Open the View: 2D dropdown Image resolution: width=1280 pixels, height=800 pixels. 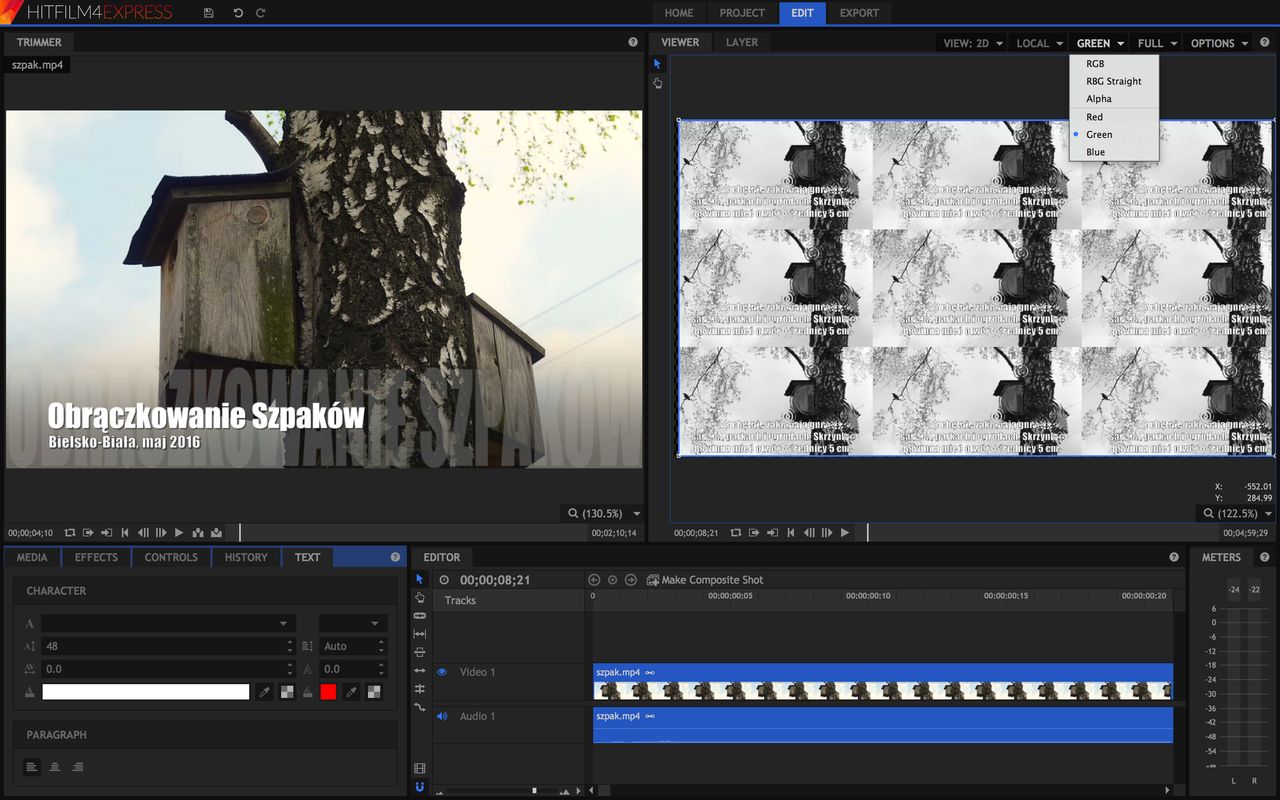973,43
